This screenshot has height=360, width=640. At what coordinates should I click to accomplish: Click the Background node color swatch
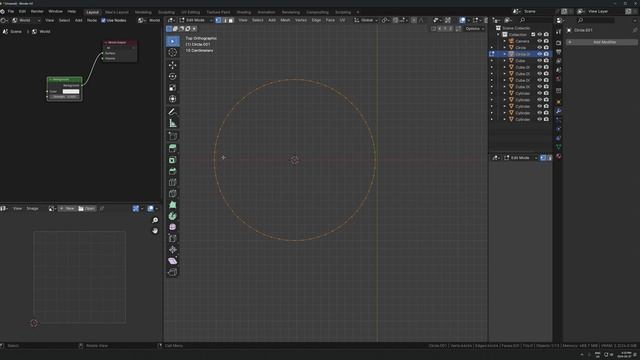coord(71,91)
